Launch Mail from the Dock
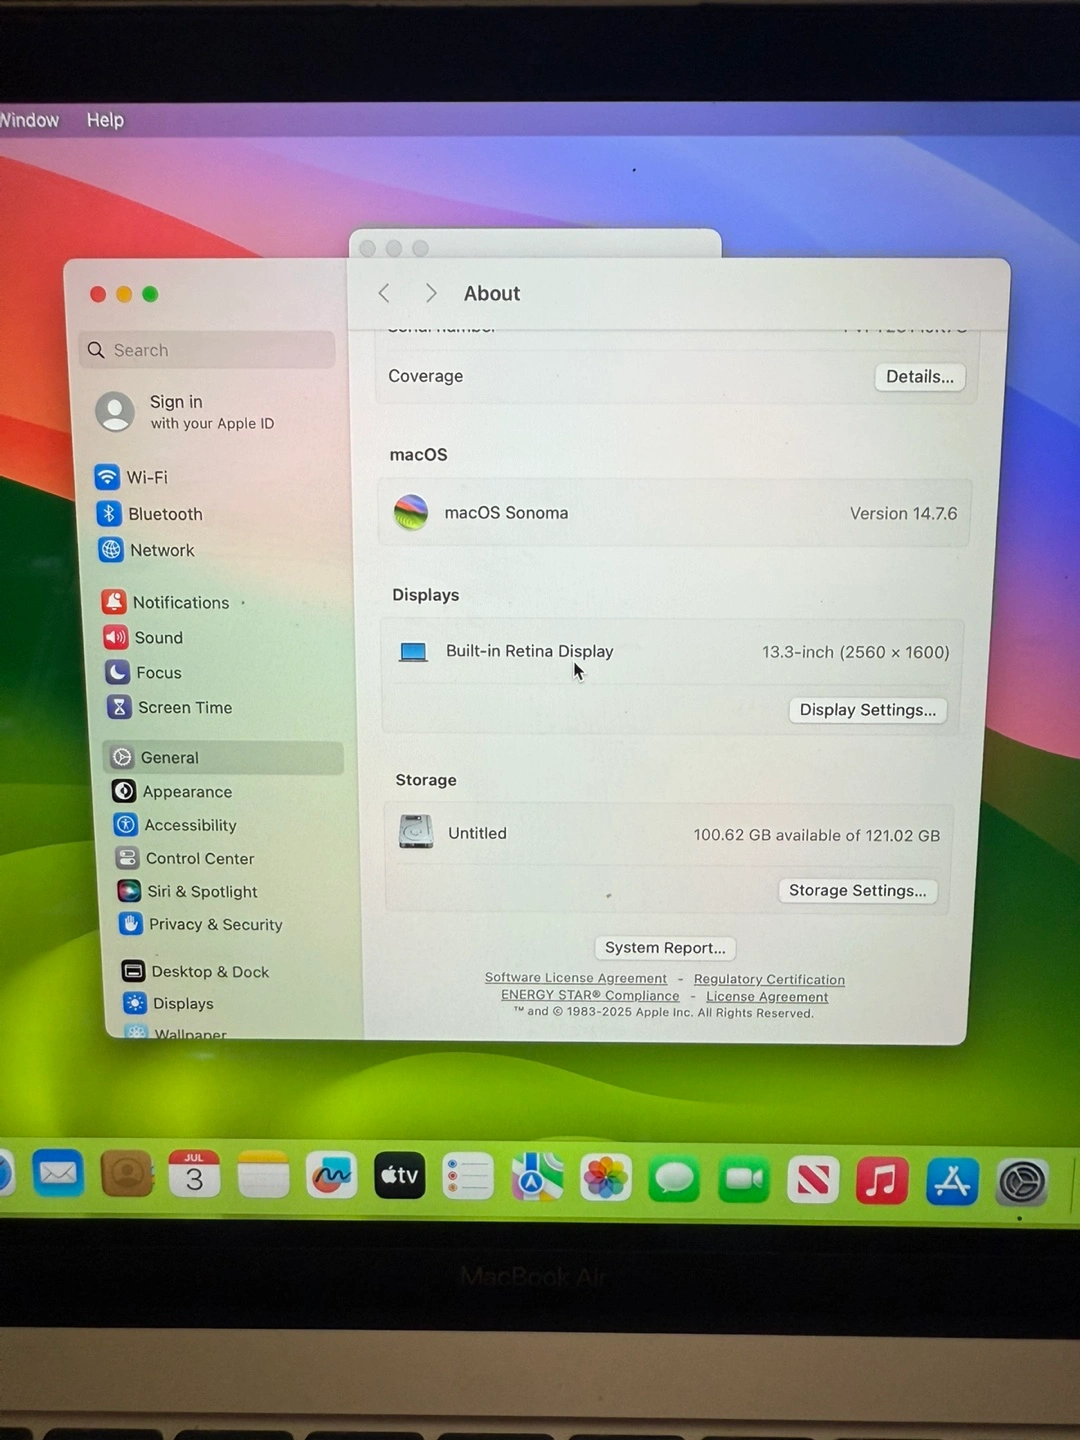Viewport: 1080px width, 1440px height. click(58, 1173)
